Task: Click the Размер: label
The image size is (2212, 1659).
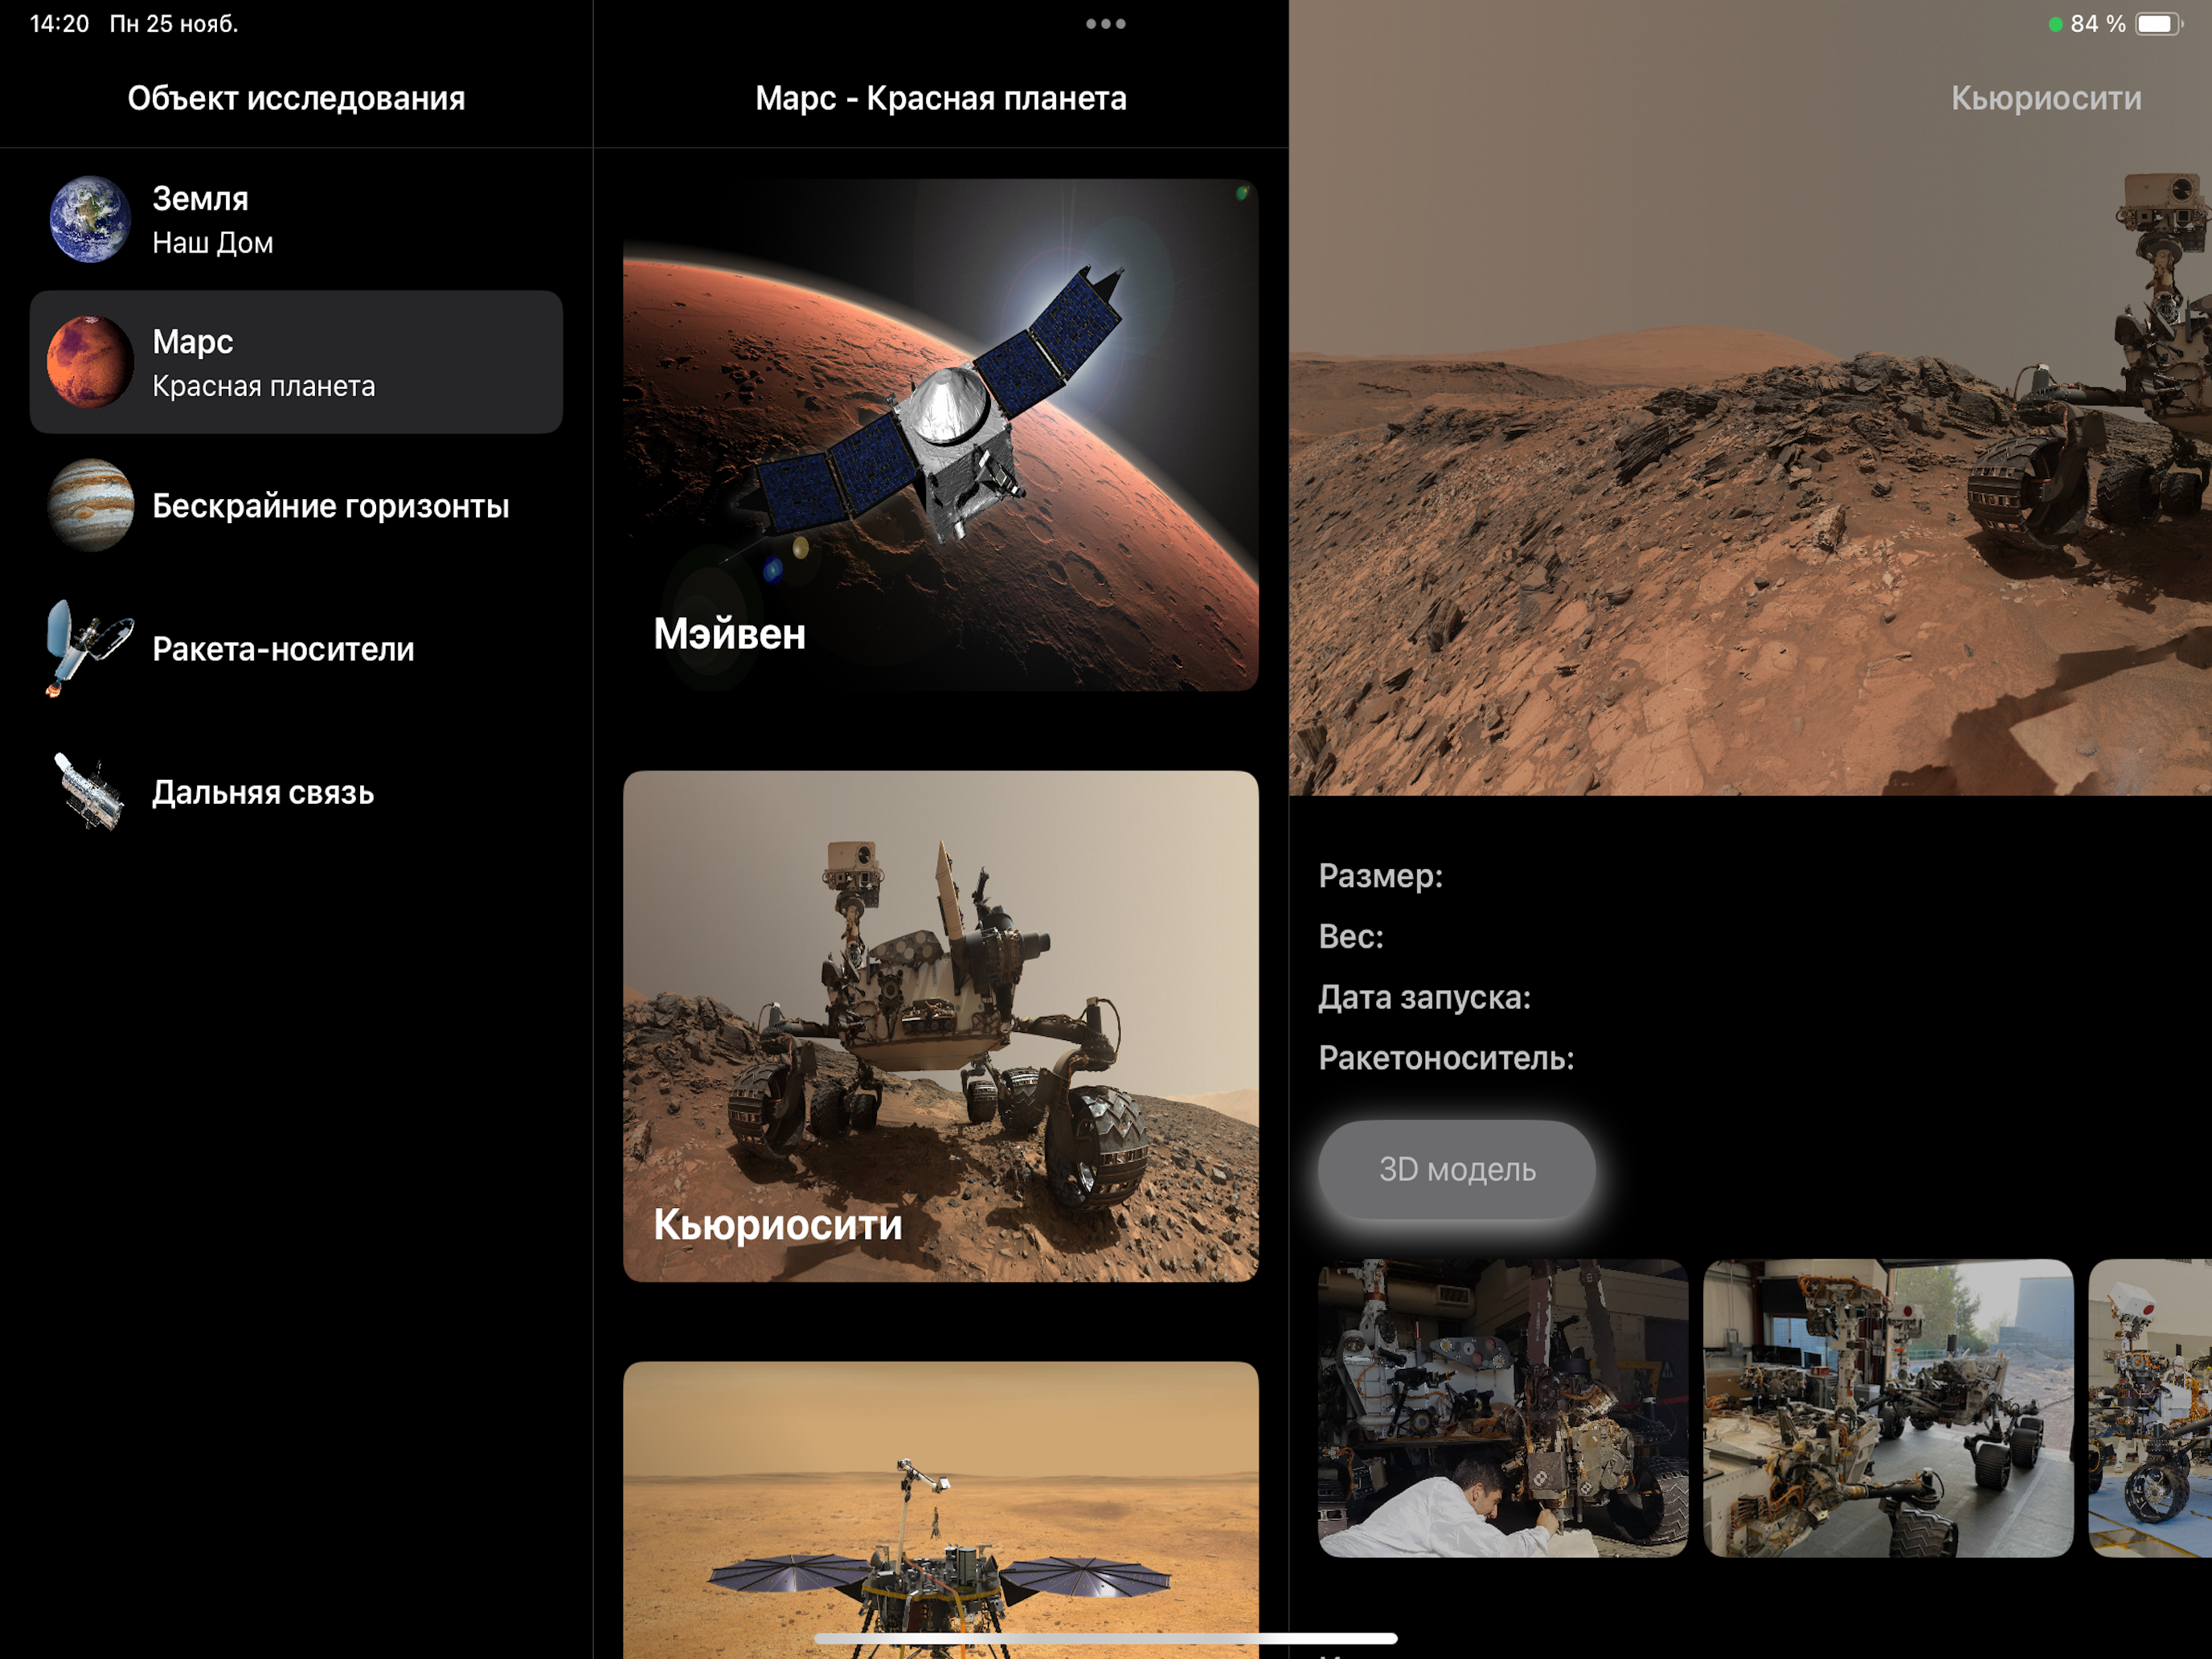Action: tap(1381, 876)
